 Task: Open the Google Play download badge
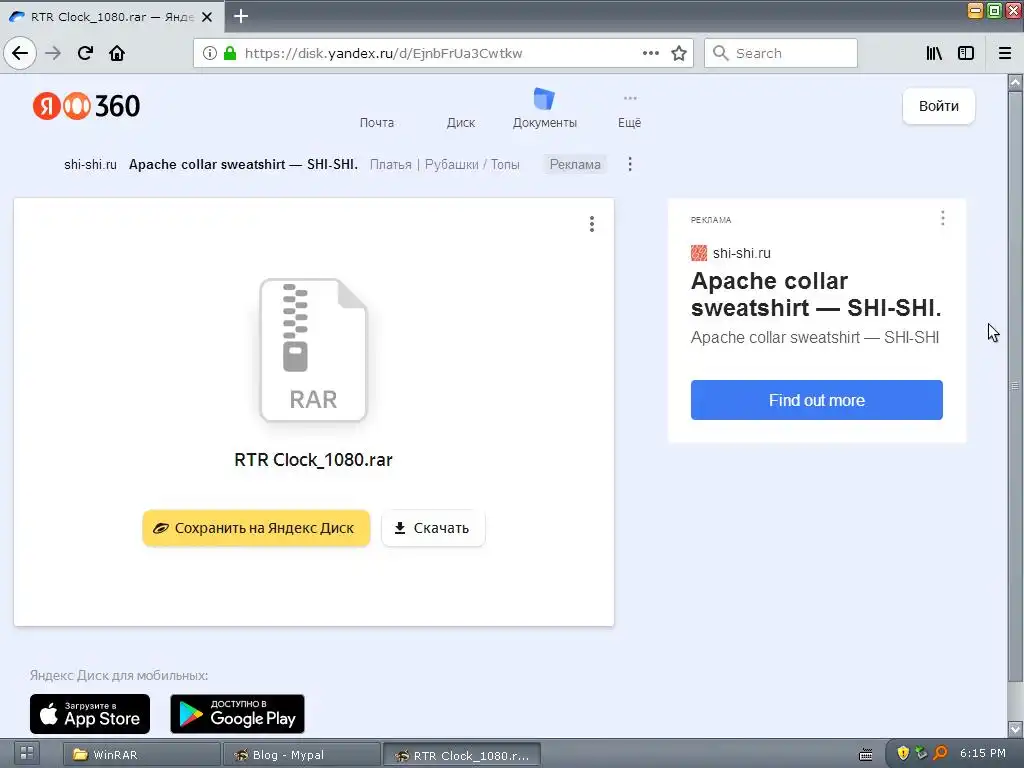(x=237, y=714)
